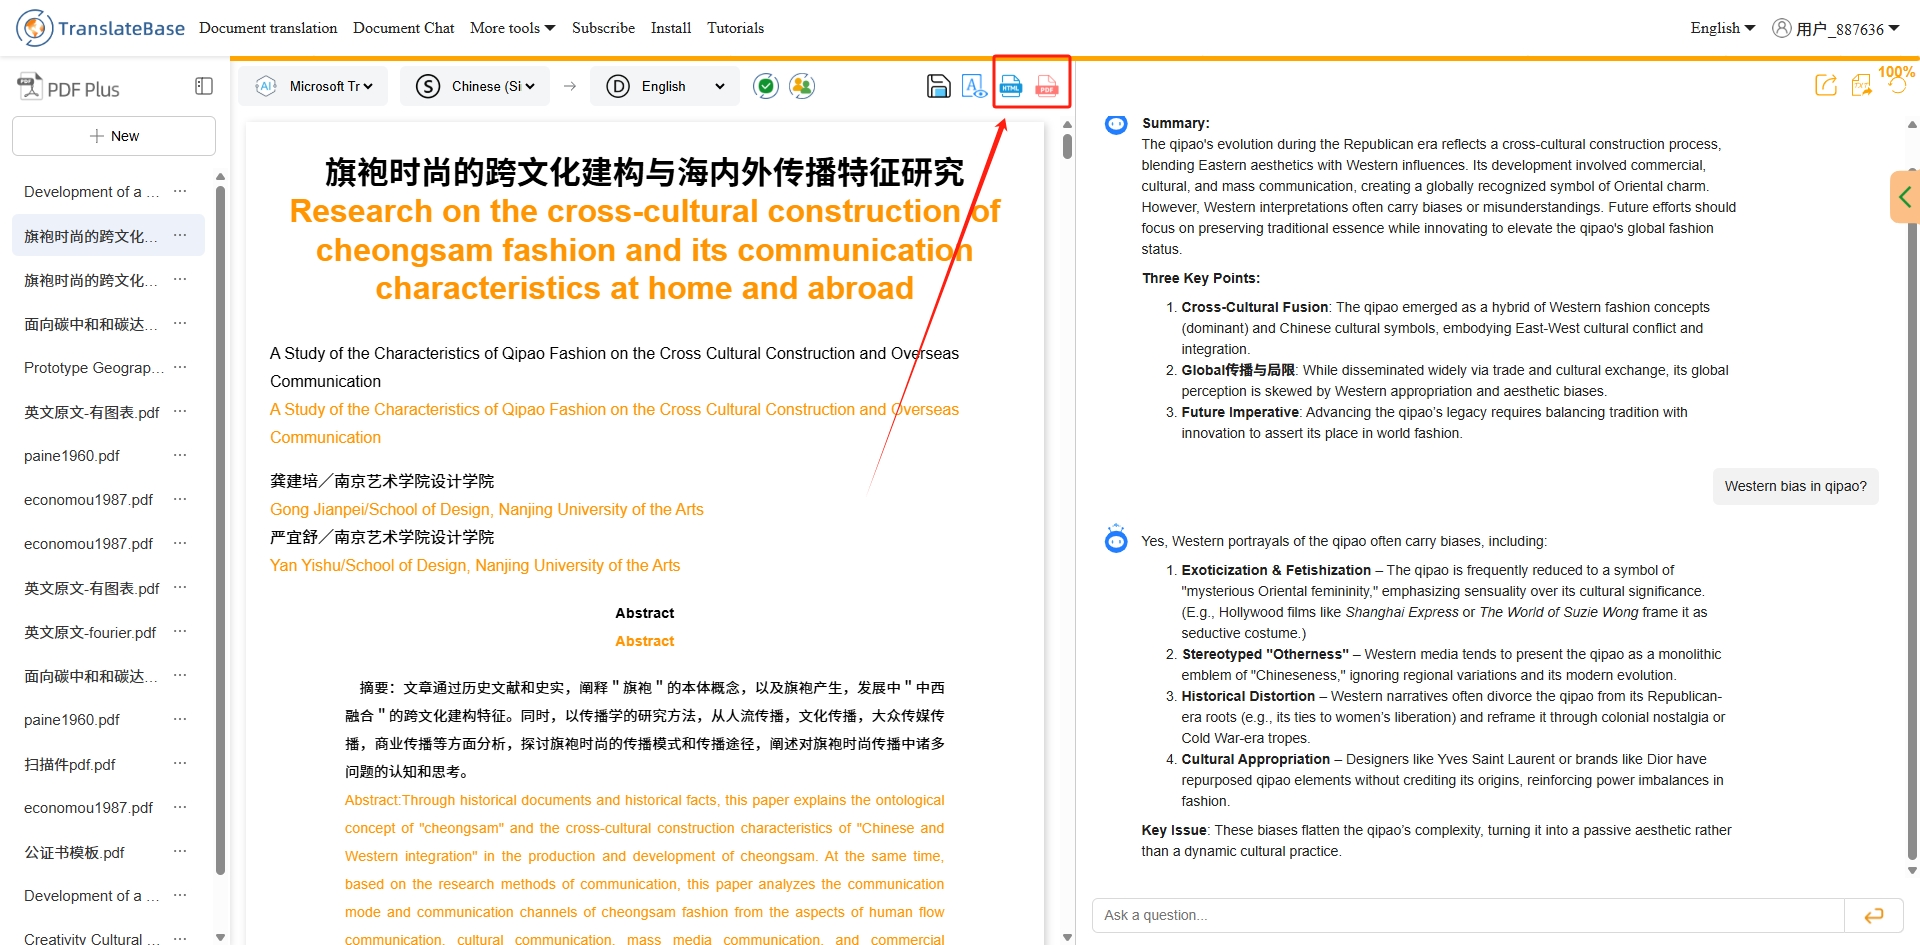1920x945 pixels.
Task: Click the save diskette icon
Action: click(x=938, y=86)
